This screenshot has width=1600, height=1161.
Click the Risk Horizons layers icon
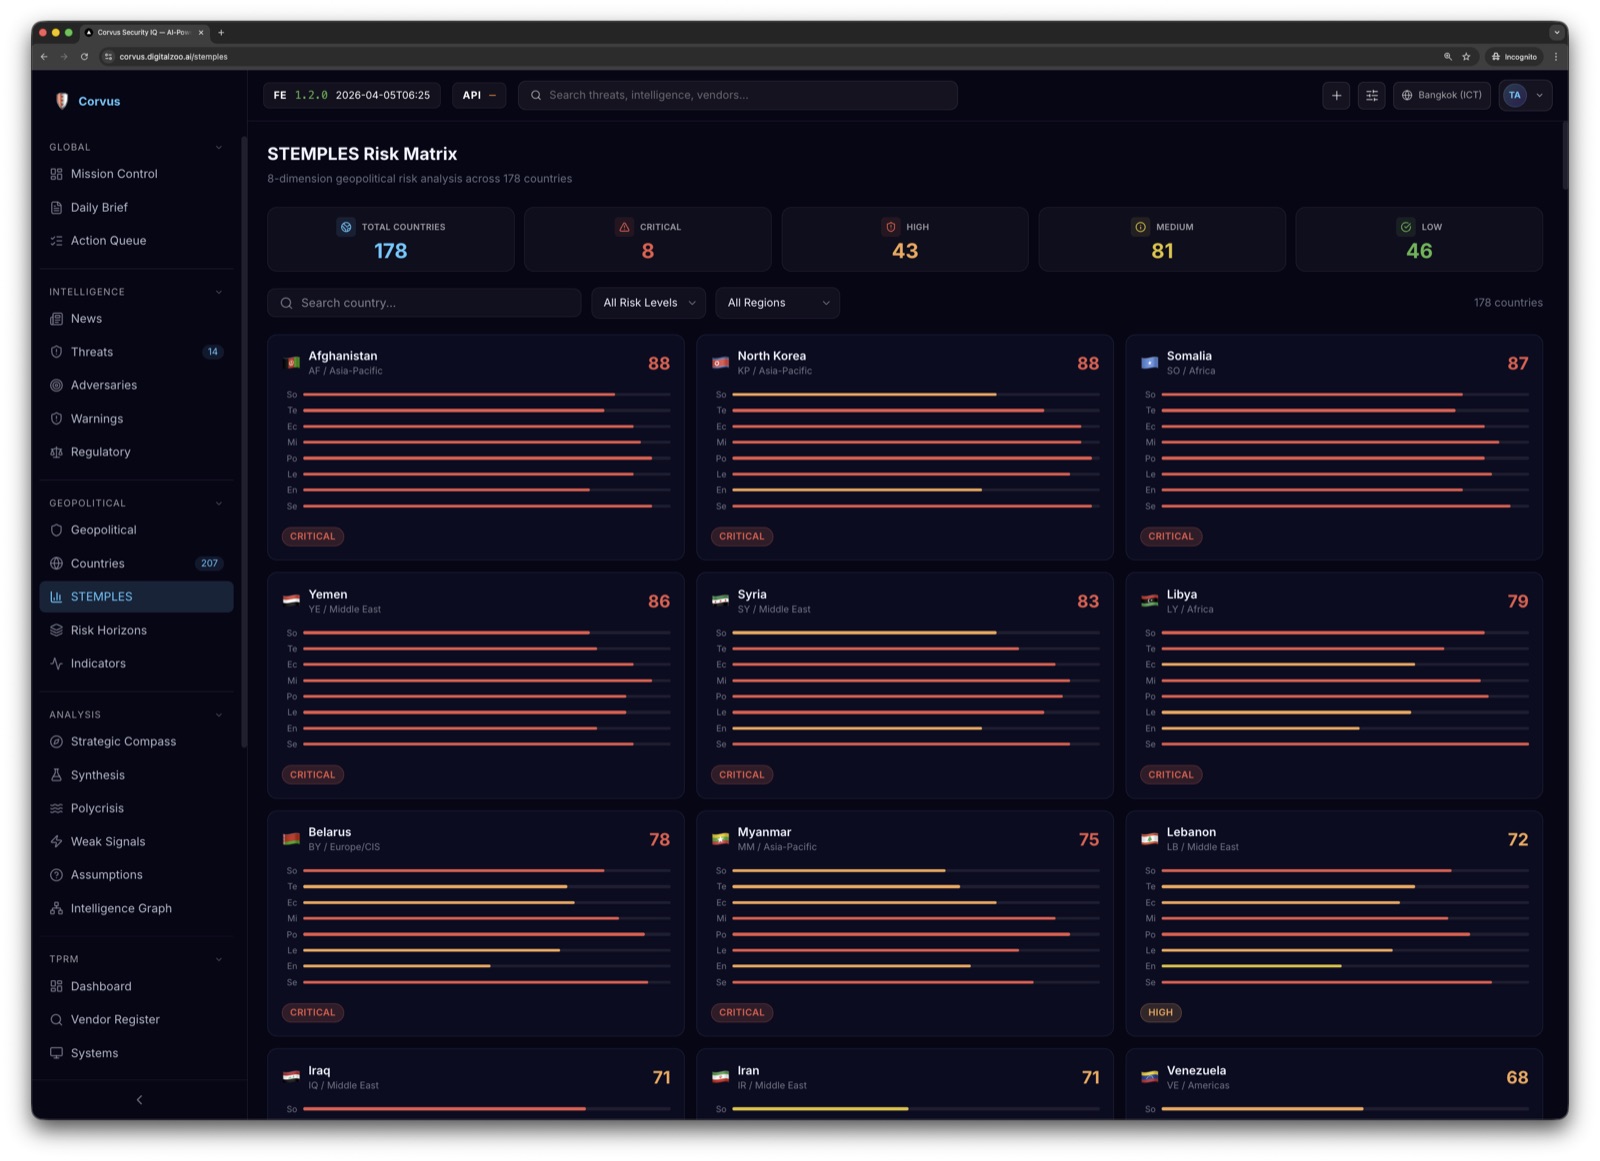pos(56,630)
